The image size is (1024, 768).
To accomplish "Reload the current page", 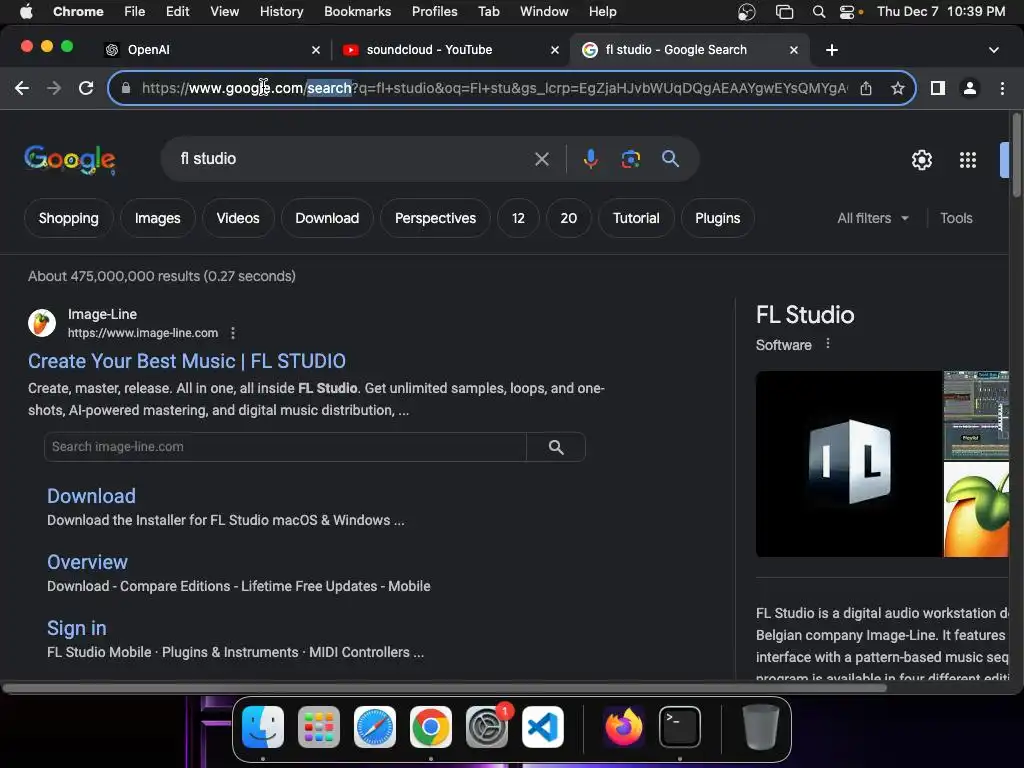I will coord(86,88).
